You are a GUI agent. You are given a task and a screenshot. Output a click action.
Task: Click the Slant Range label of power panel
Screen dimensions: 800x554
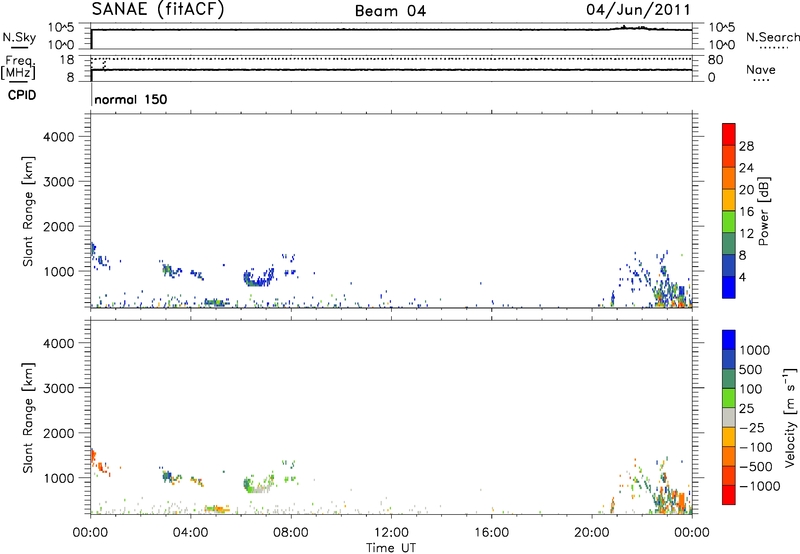click(x=28, y=211)
